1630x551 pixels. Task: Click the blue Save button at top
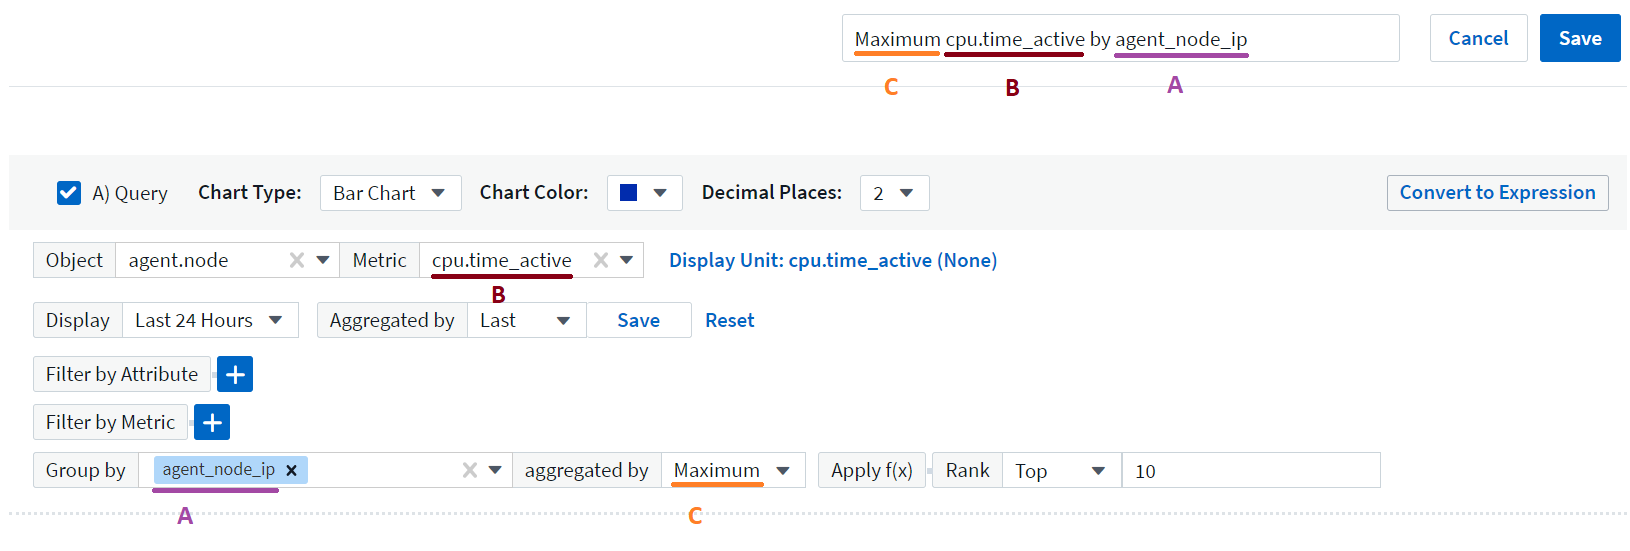pyautogui.click(x=1579, y=39)
